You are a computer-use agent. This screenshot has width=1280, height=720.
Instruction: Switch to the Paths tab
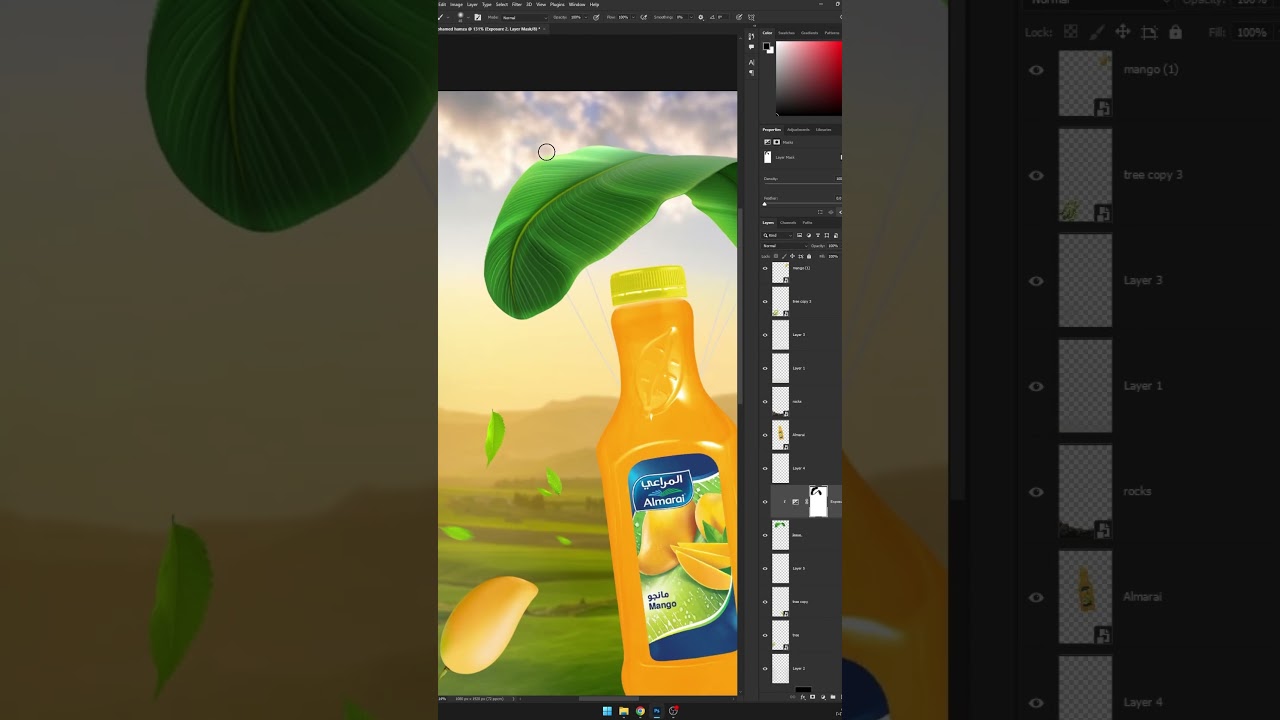pos(807,223)
